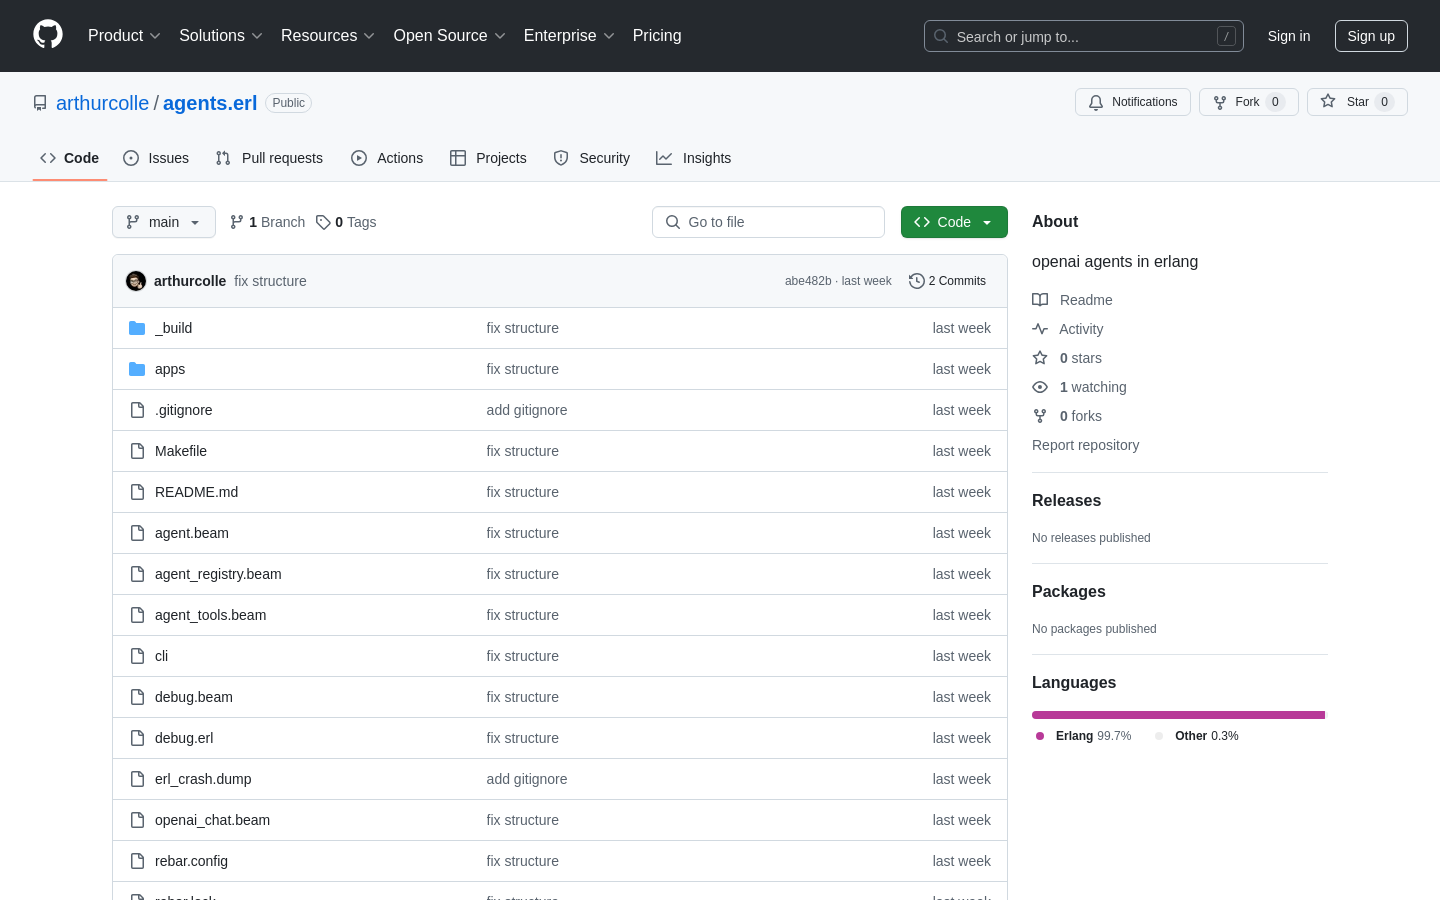This screenshot has height=900, width=1440.
Task: Click Report repository link
Action: (x=1085, y=445)
